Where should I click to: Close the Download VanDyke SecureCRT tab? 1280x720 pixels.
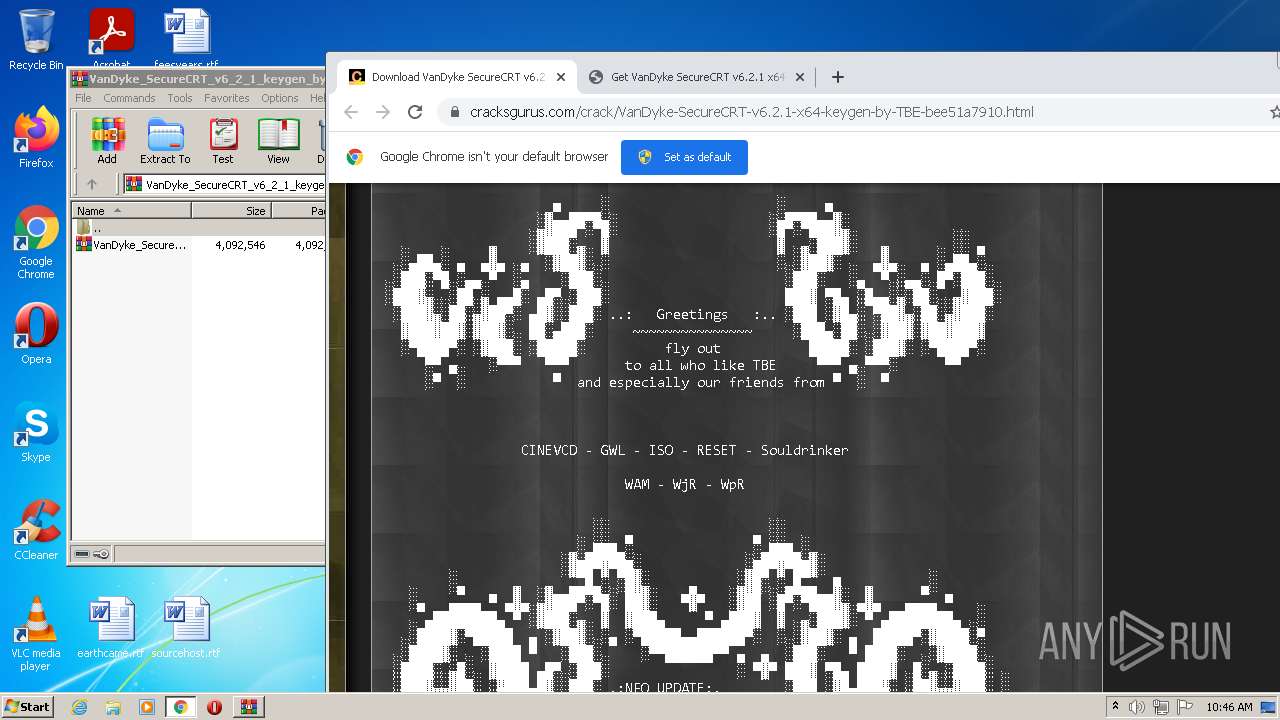tap(561, 77)
